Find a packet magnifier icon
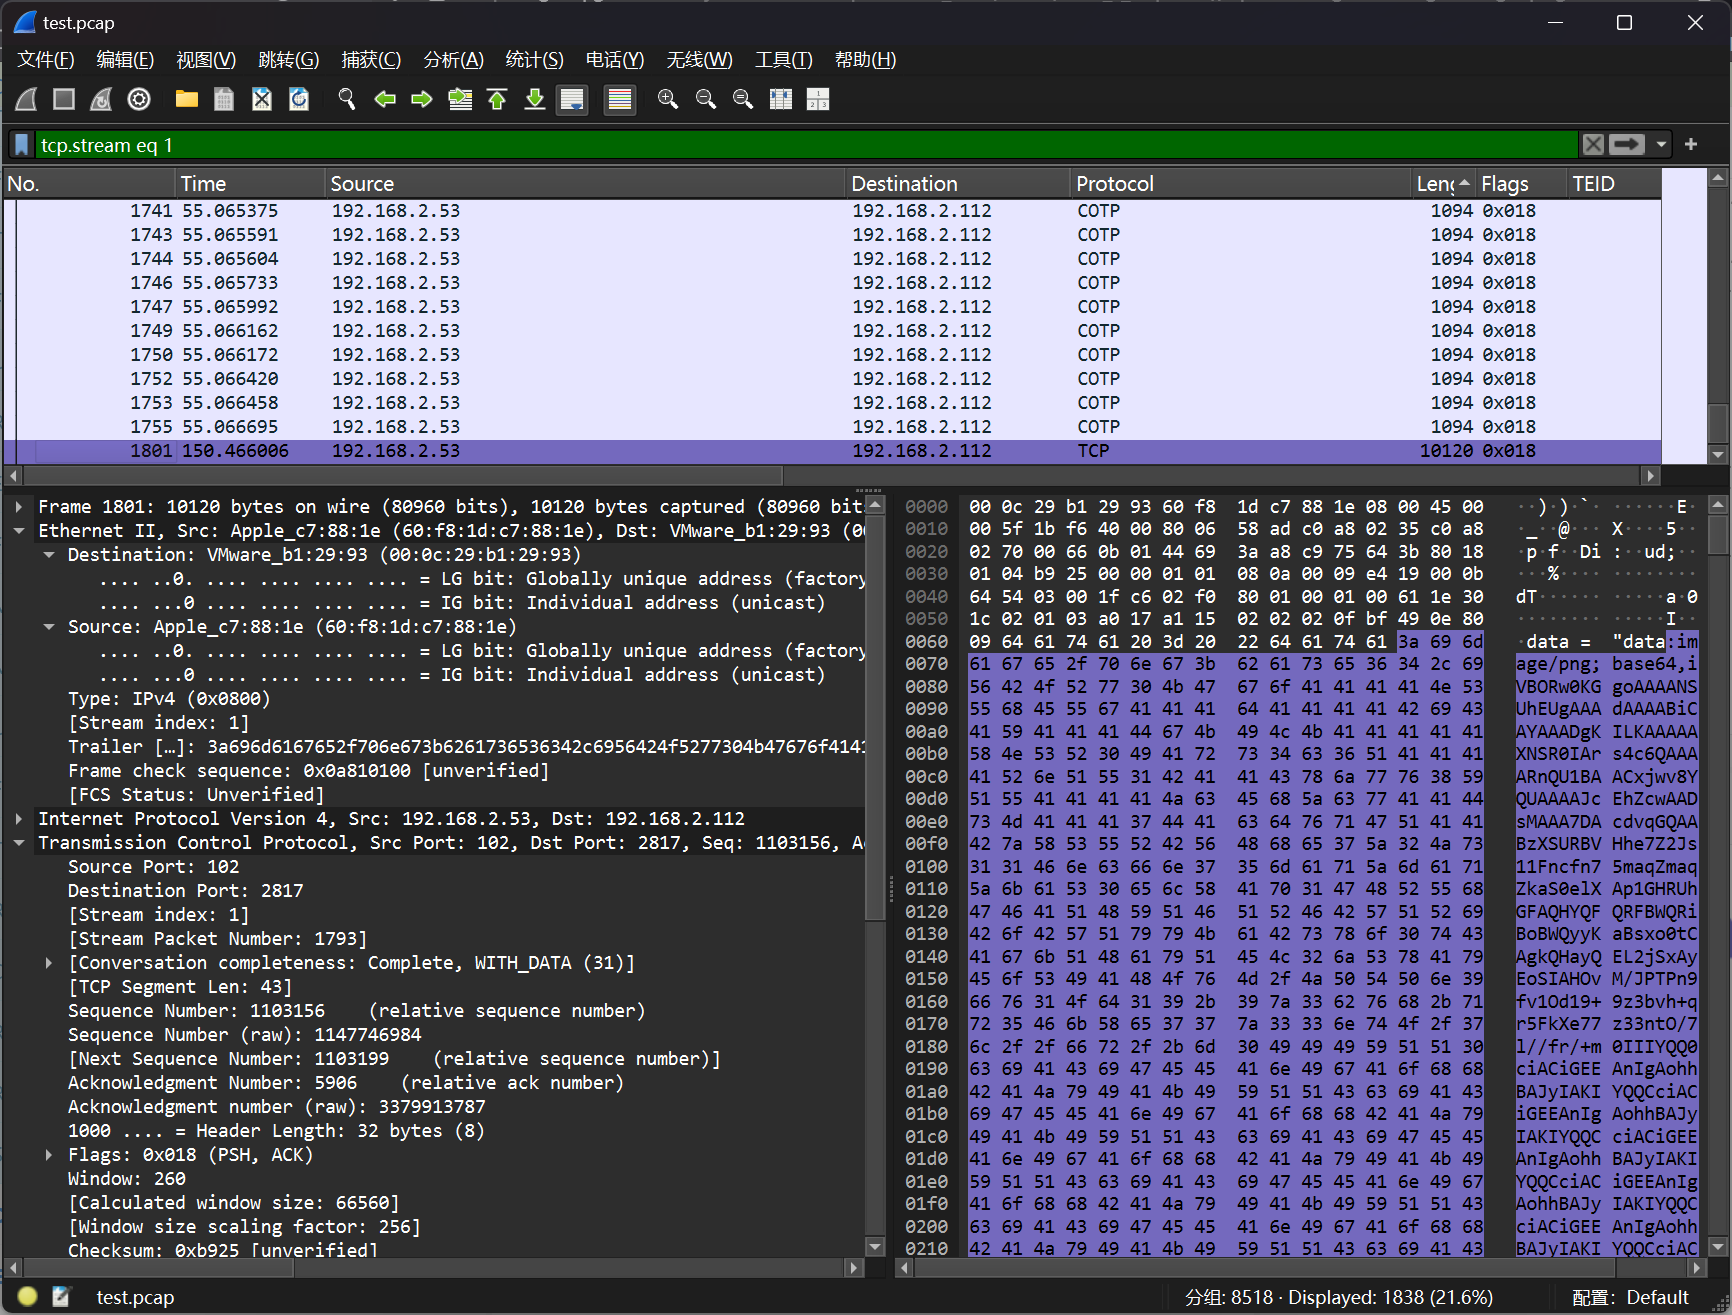This screenshot has height=1315, width=1732. tap(347, 99)
